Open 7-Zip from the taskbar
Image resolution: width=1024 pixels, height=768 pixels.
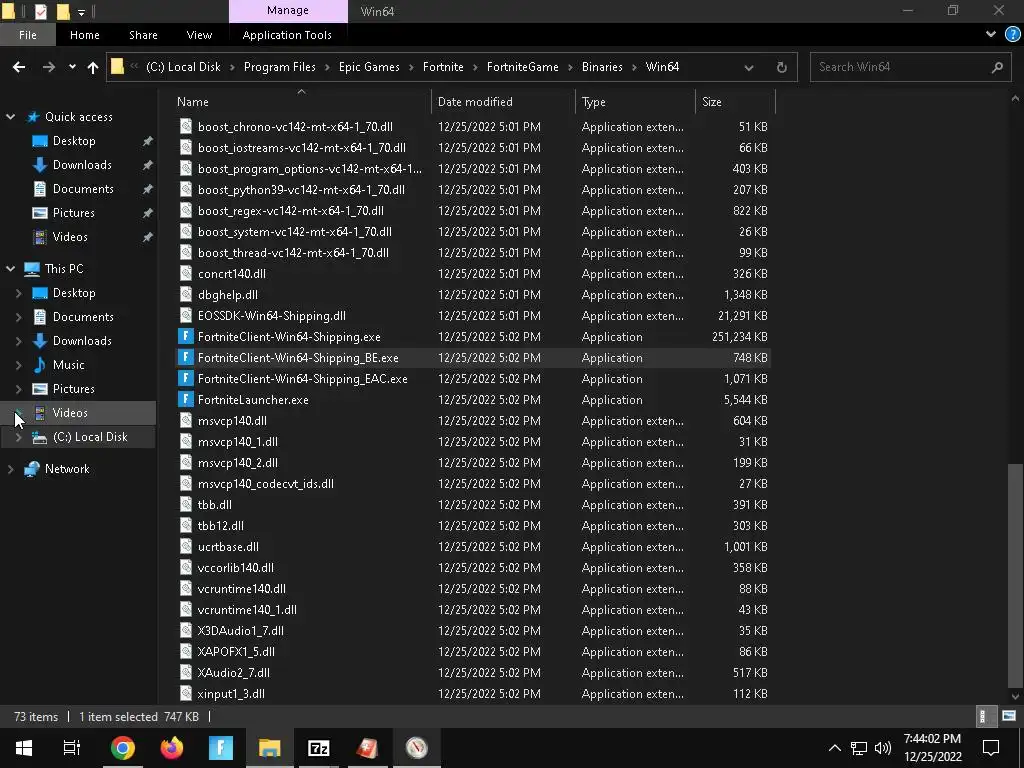pyautogui.click(x=319, y=748)
